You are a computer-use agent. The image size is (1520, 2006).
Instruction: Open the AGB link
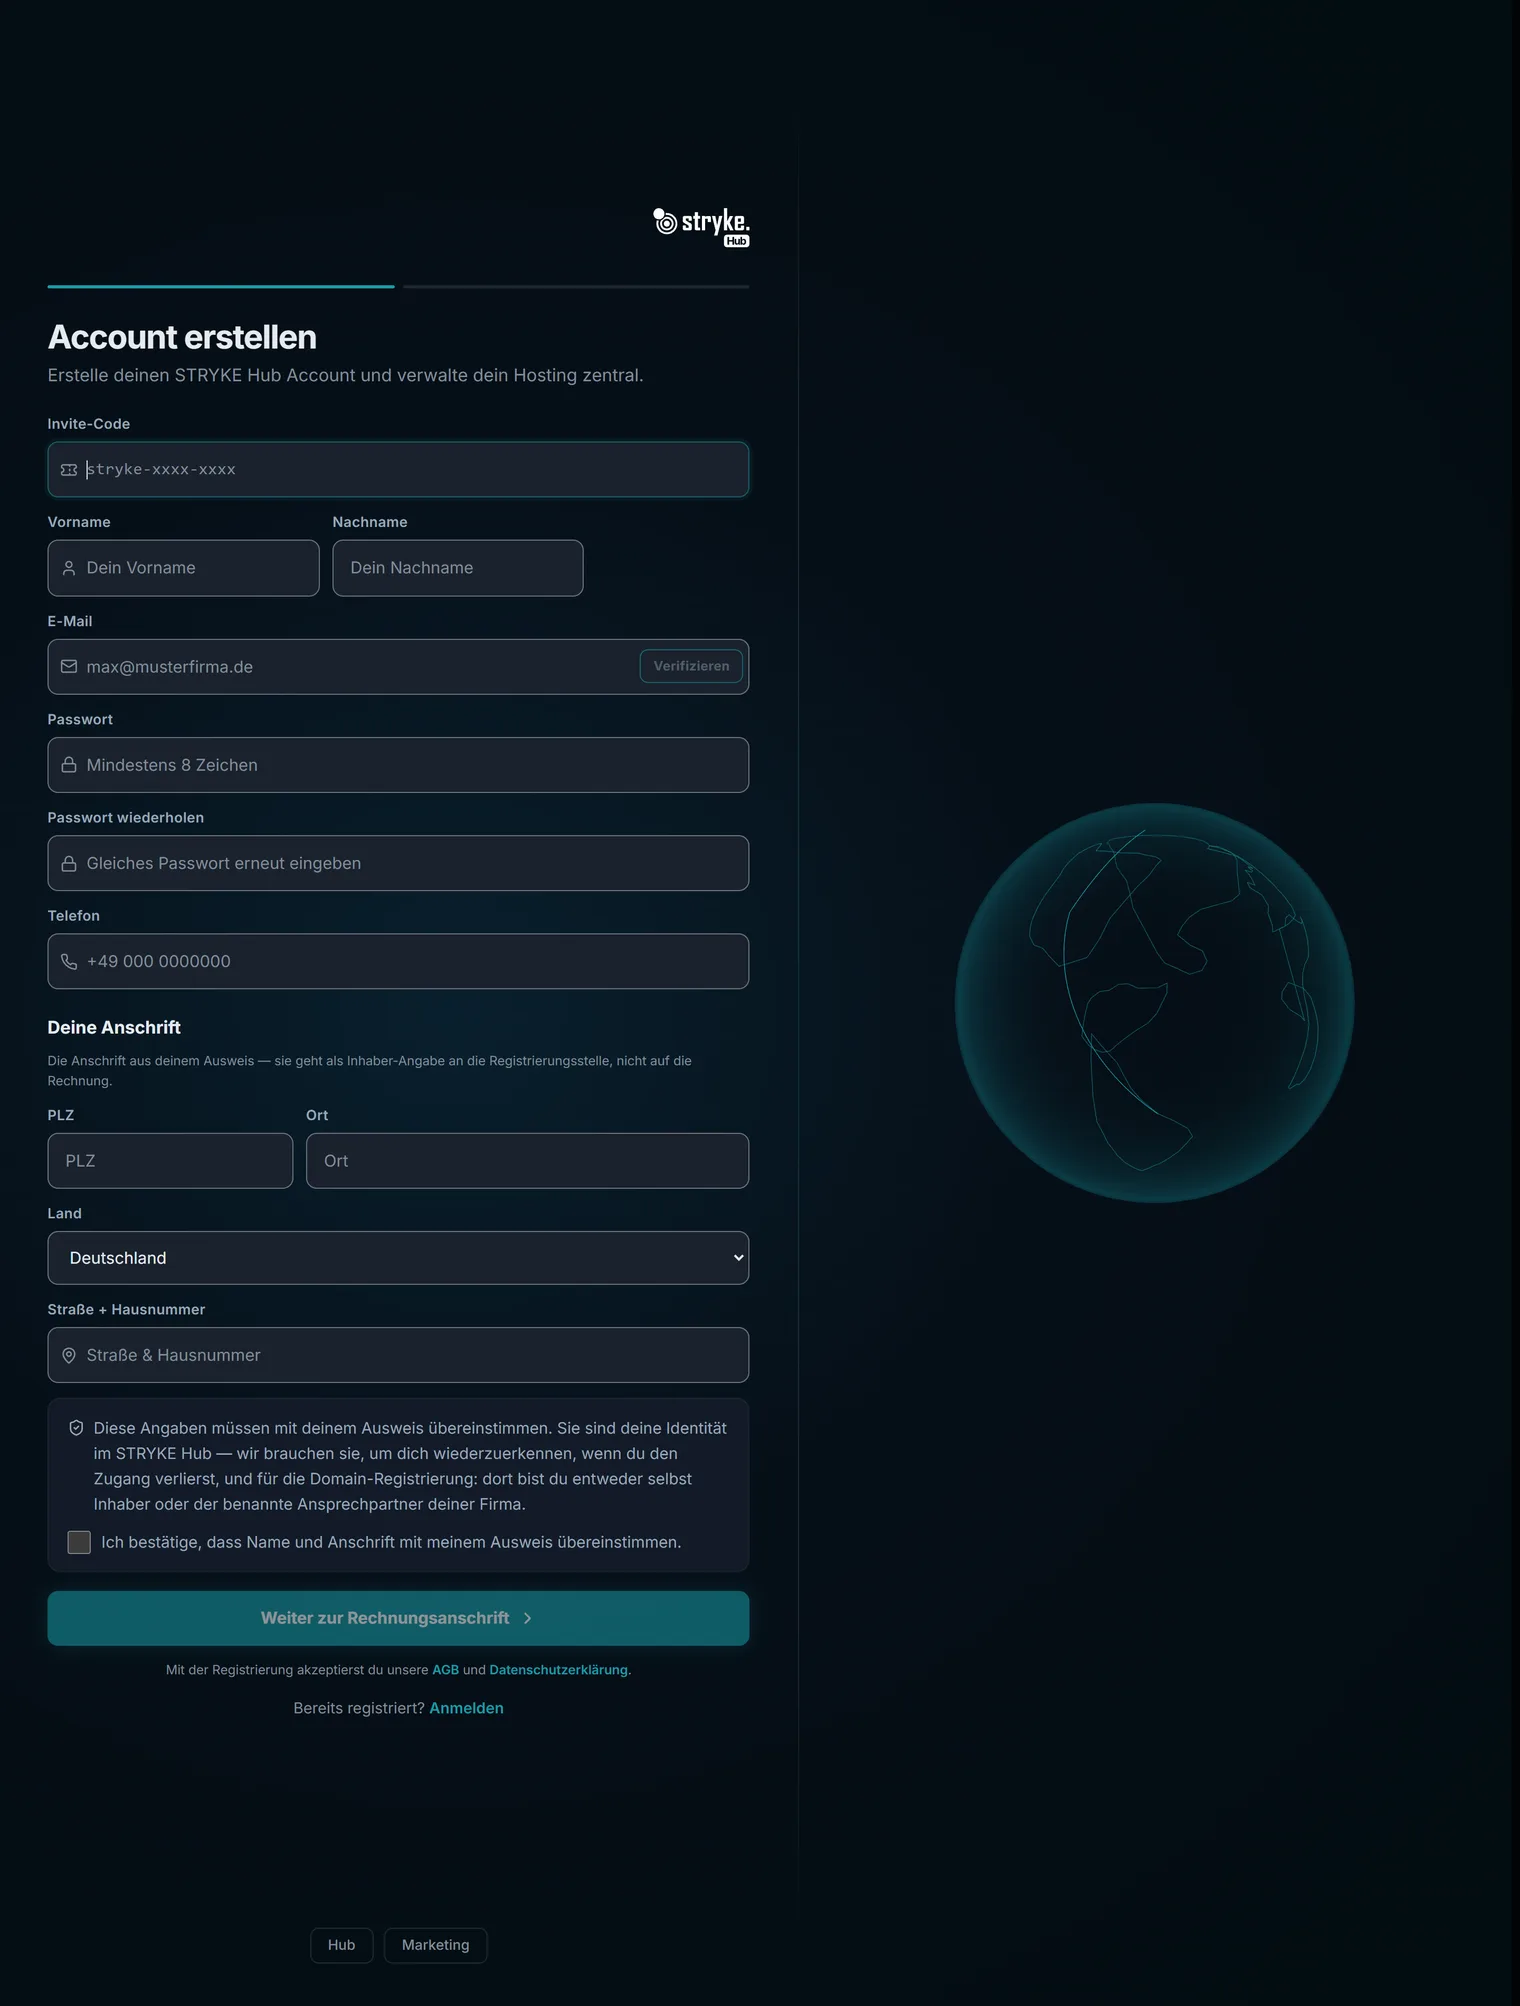click(x=445, y=1670)
